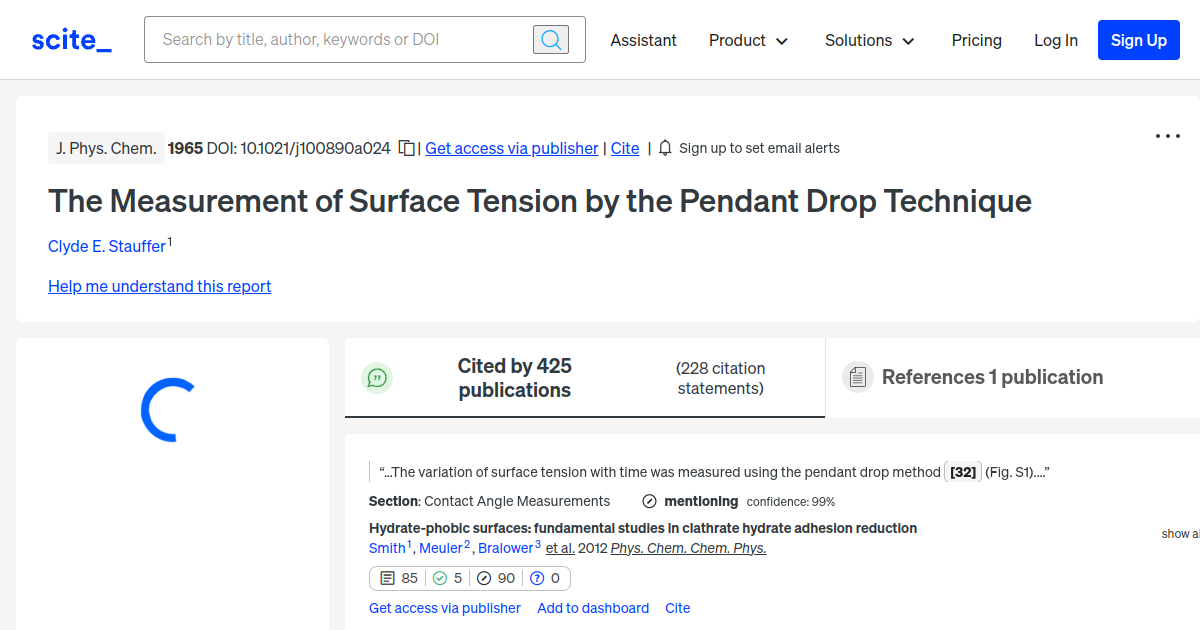This screenshot has width=1200, height=630.
Task: Click the search magnifying glass icon
Action: coord(550,39)
